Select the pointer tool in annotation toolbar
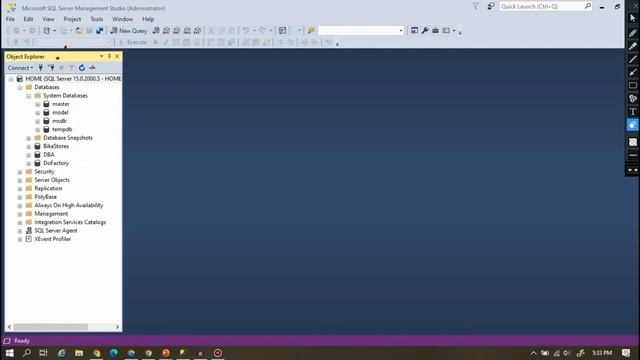The image size is (640, 360). [633, 18]
